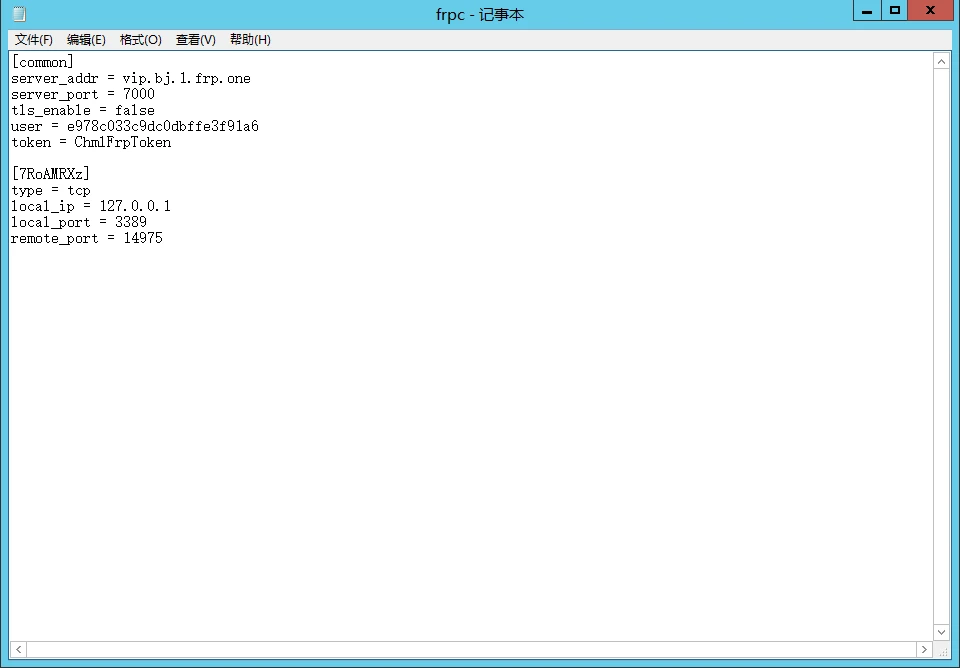Click the Notepad icon in title bar
Viewport: 960px width, 668px height.
[19, 13]
